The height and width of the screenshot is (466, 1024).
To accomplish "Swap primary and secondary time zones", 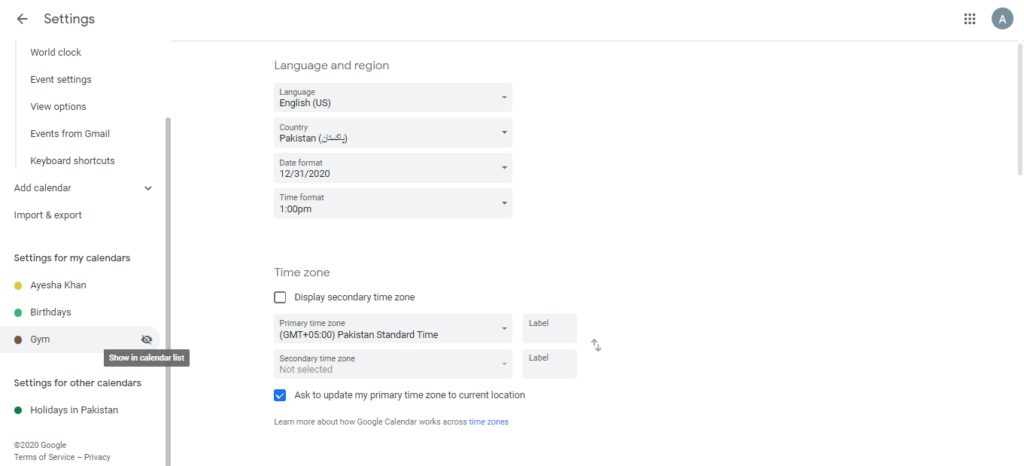I will (x=596, y=345).
